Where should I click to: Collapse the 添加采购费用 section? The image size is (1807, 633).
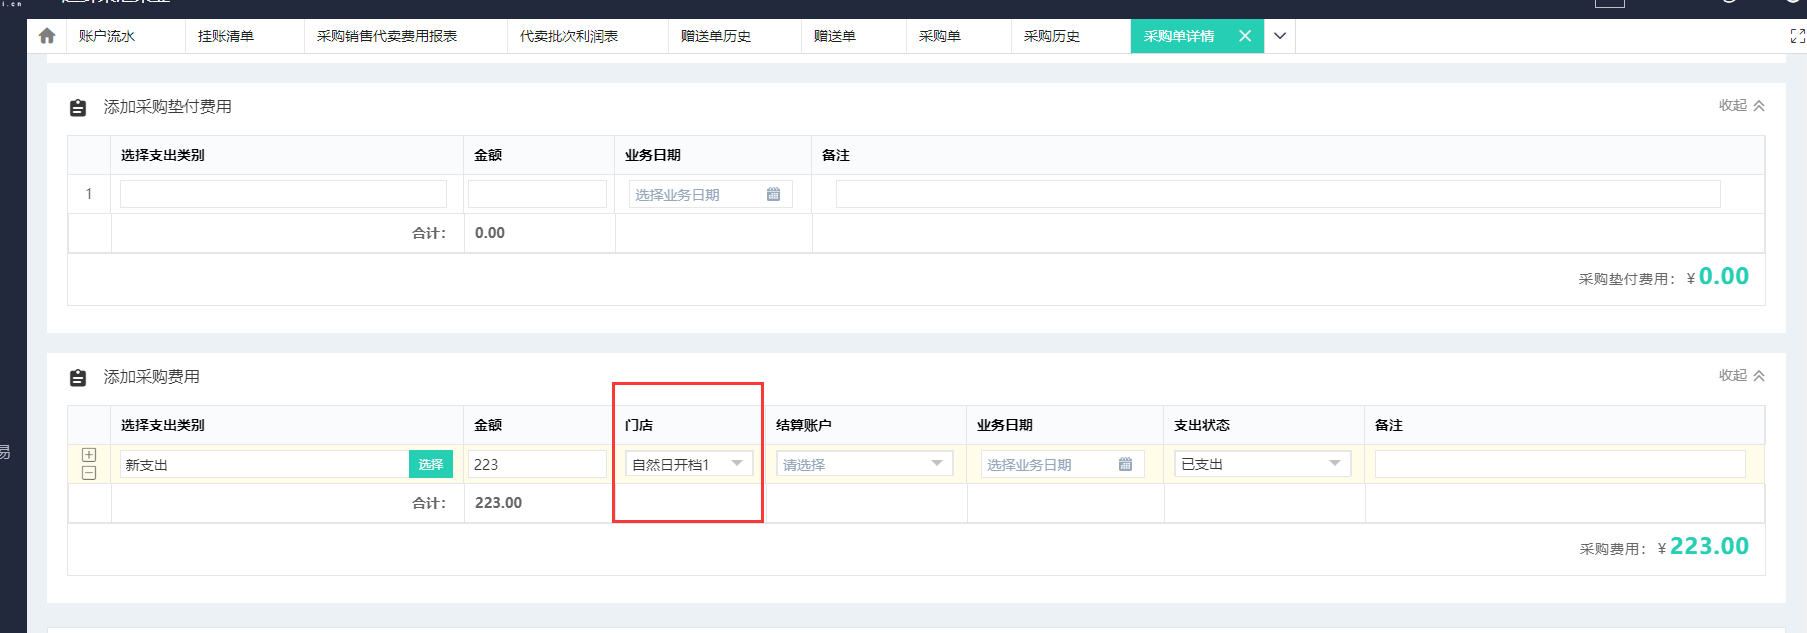1742,375
